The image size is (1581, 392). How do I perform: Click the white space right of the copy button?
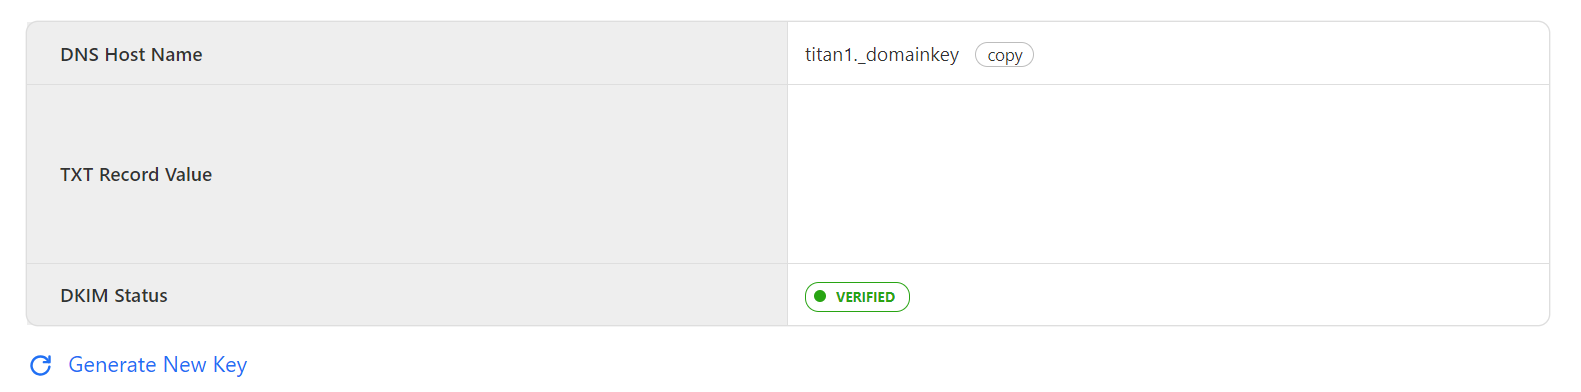[x=1290, y=54]
